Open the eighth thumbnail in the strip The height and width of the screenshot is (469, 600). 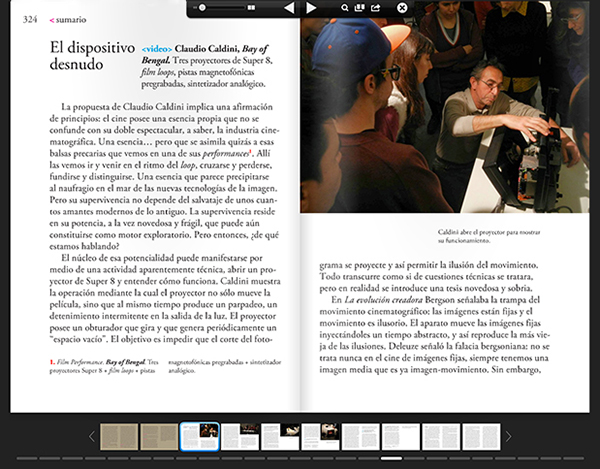point(401,436)
